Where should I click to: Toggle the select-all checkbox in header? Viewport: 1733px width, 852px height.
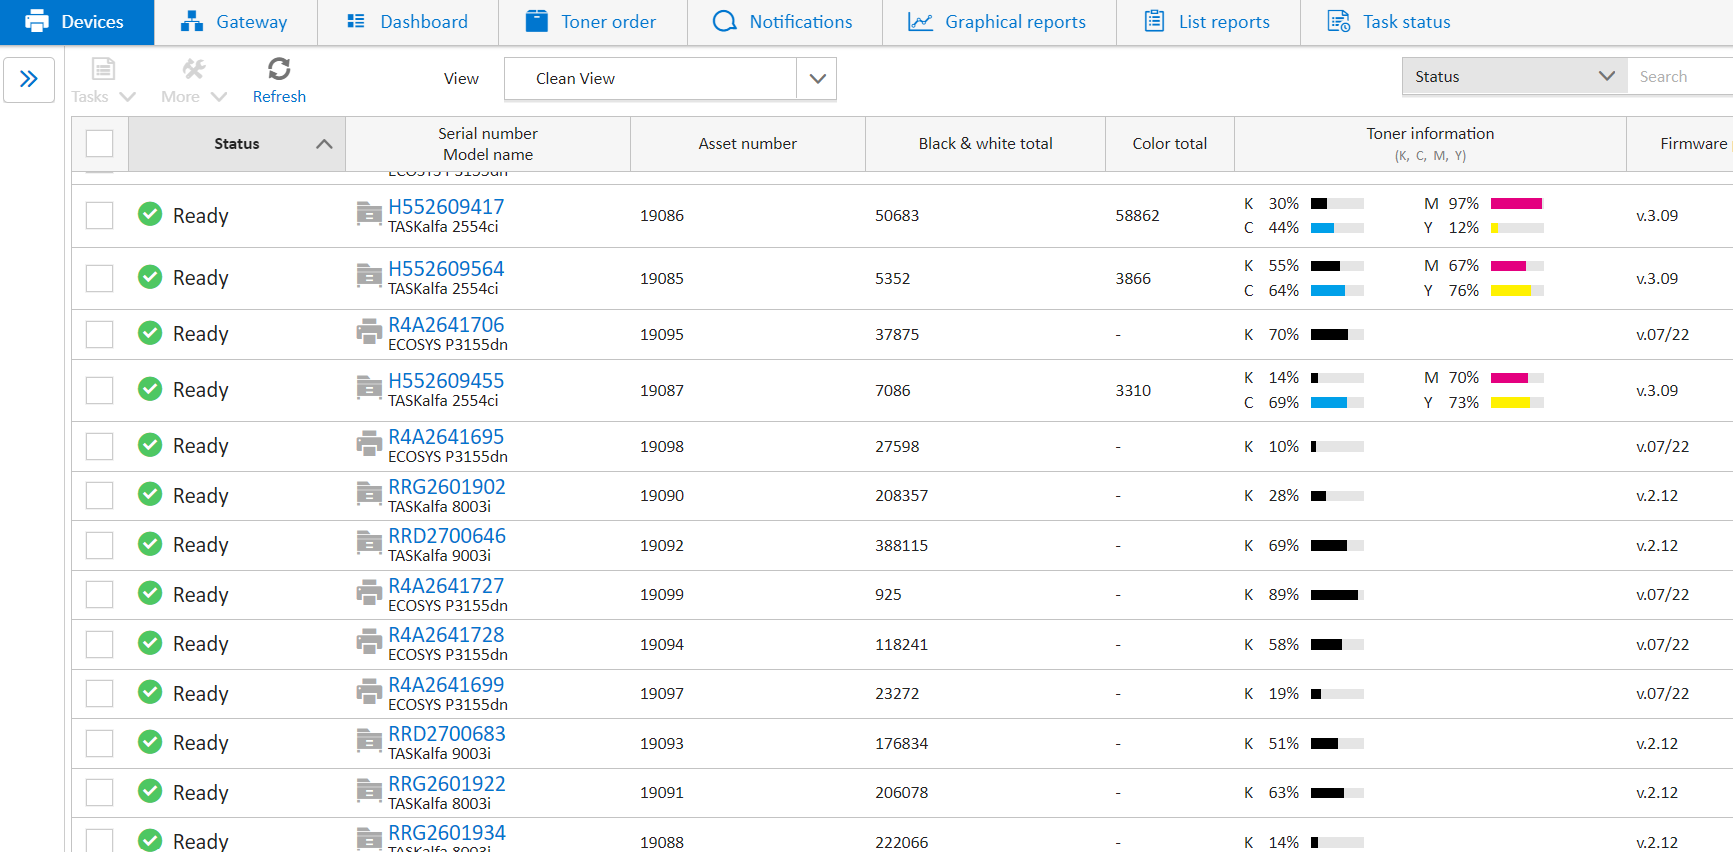[99, 143]
